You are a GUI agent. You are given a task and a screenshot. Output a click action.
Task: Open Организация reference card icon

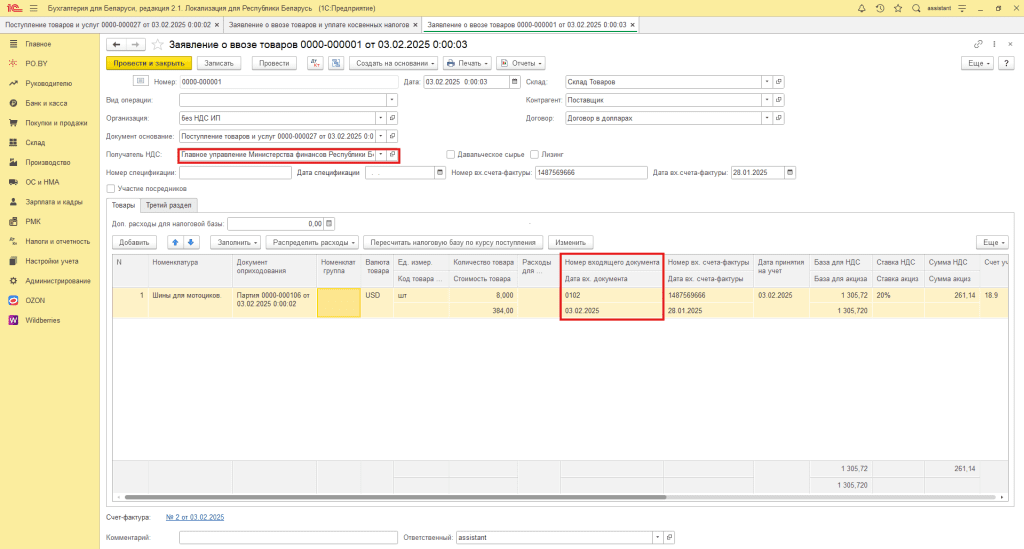click(x=392, y=118)
